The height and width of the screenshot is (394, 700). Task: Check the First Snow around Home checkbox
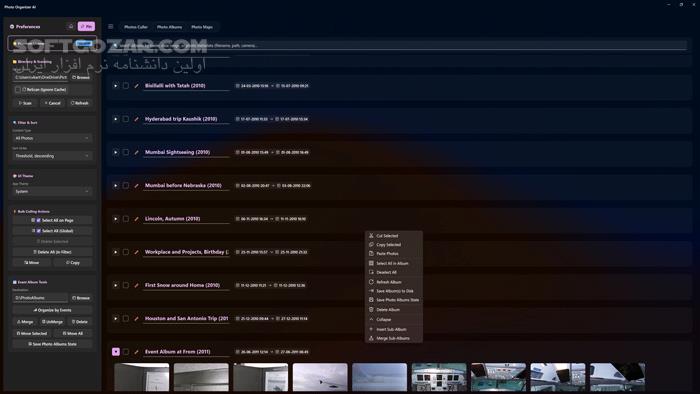pyautogui.click(x=126, y=285)
